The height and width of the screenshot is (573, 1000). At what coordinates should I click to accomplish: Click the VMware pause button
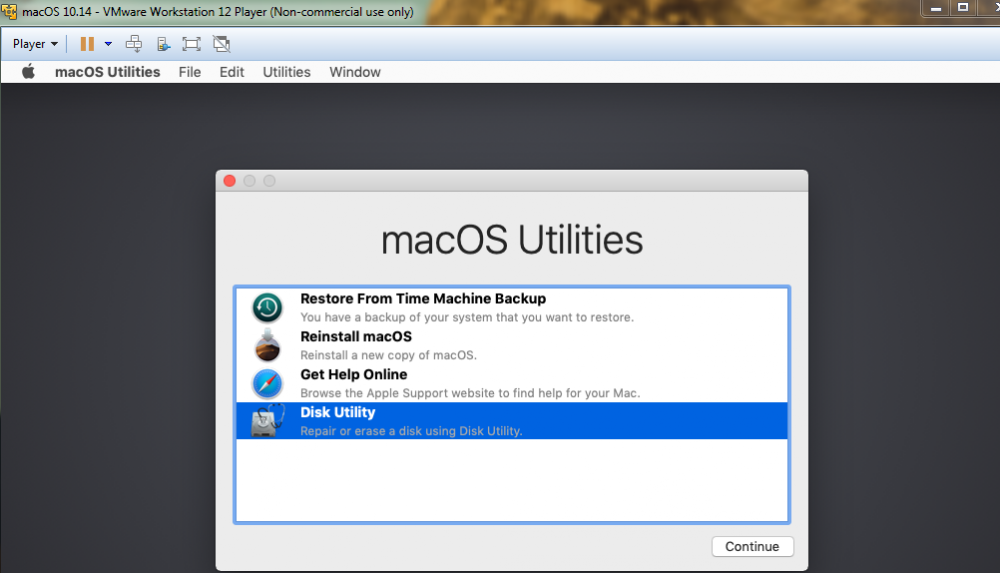click(87, 43)
